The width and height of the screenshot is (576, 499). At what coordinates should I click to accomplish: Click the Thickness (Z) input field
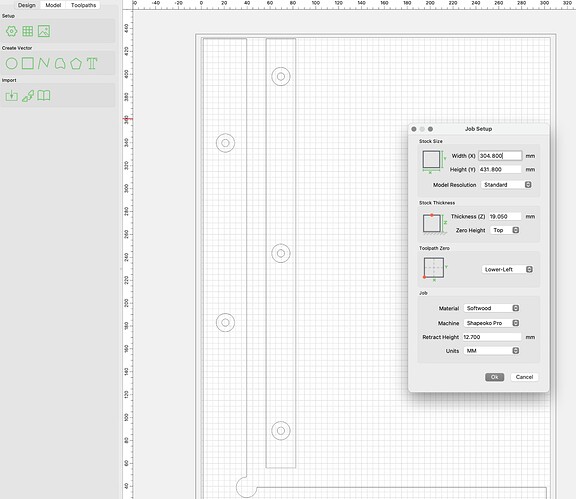pyautogui.click(x=505, y=216)
